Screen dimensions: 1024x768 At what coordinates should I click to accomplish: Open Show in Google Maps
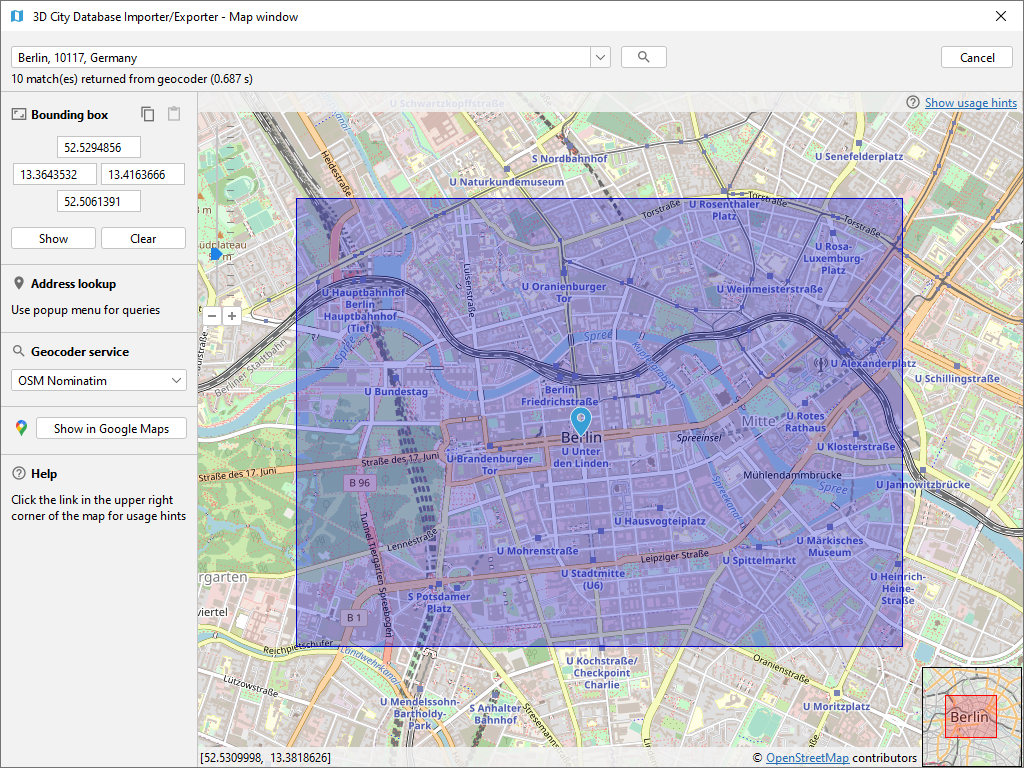pyautogui.click(x=111, y=428)
